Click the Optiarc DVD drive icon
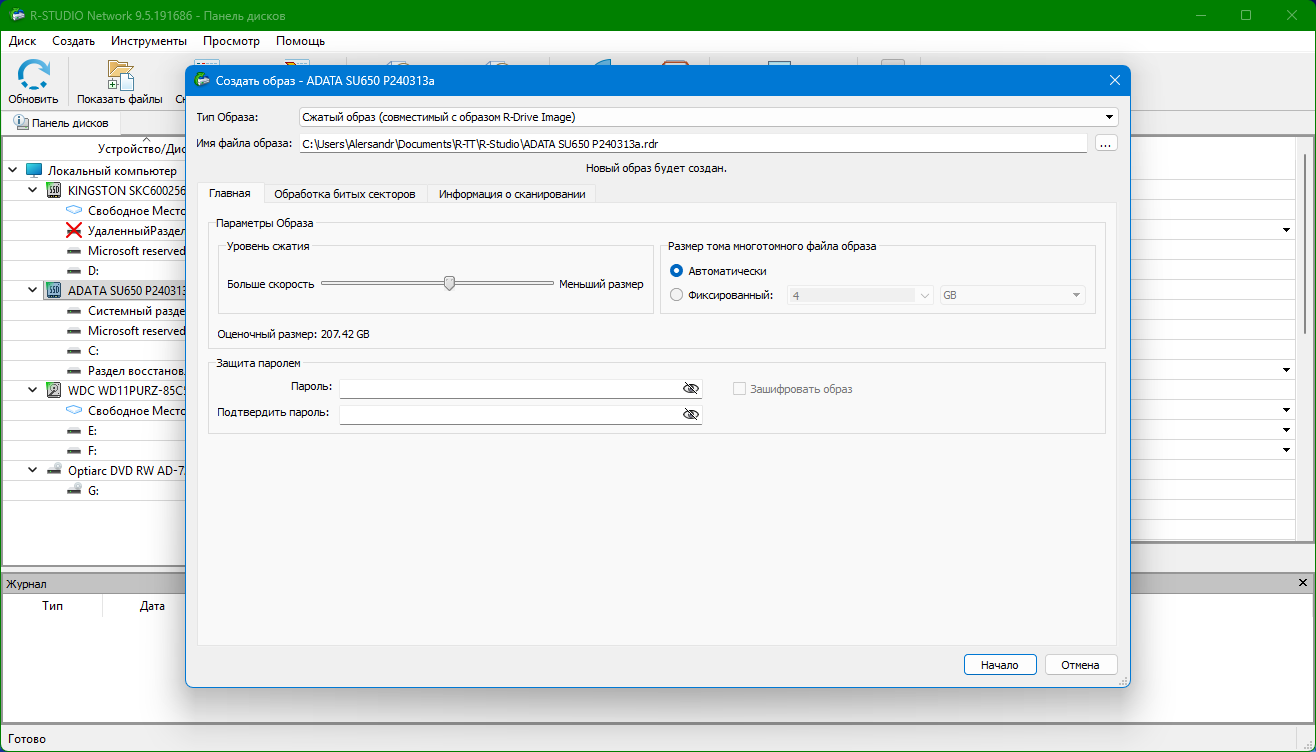Screen dimensions: 1316x752 click(x=54, y=471)
